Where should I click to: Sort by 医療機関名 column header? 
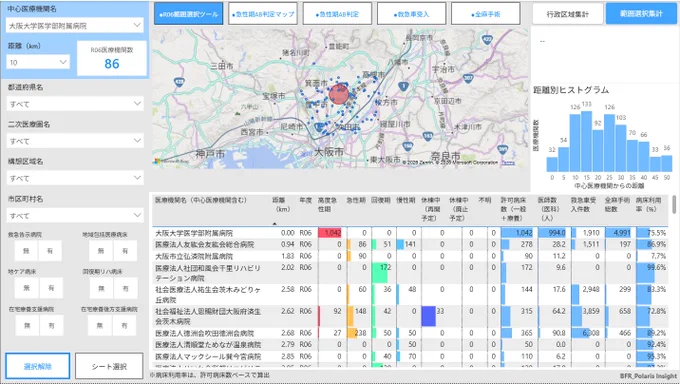(201, 200)
